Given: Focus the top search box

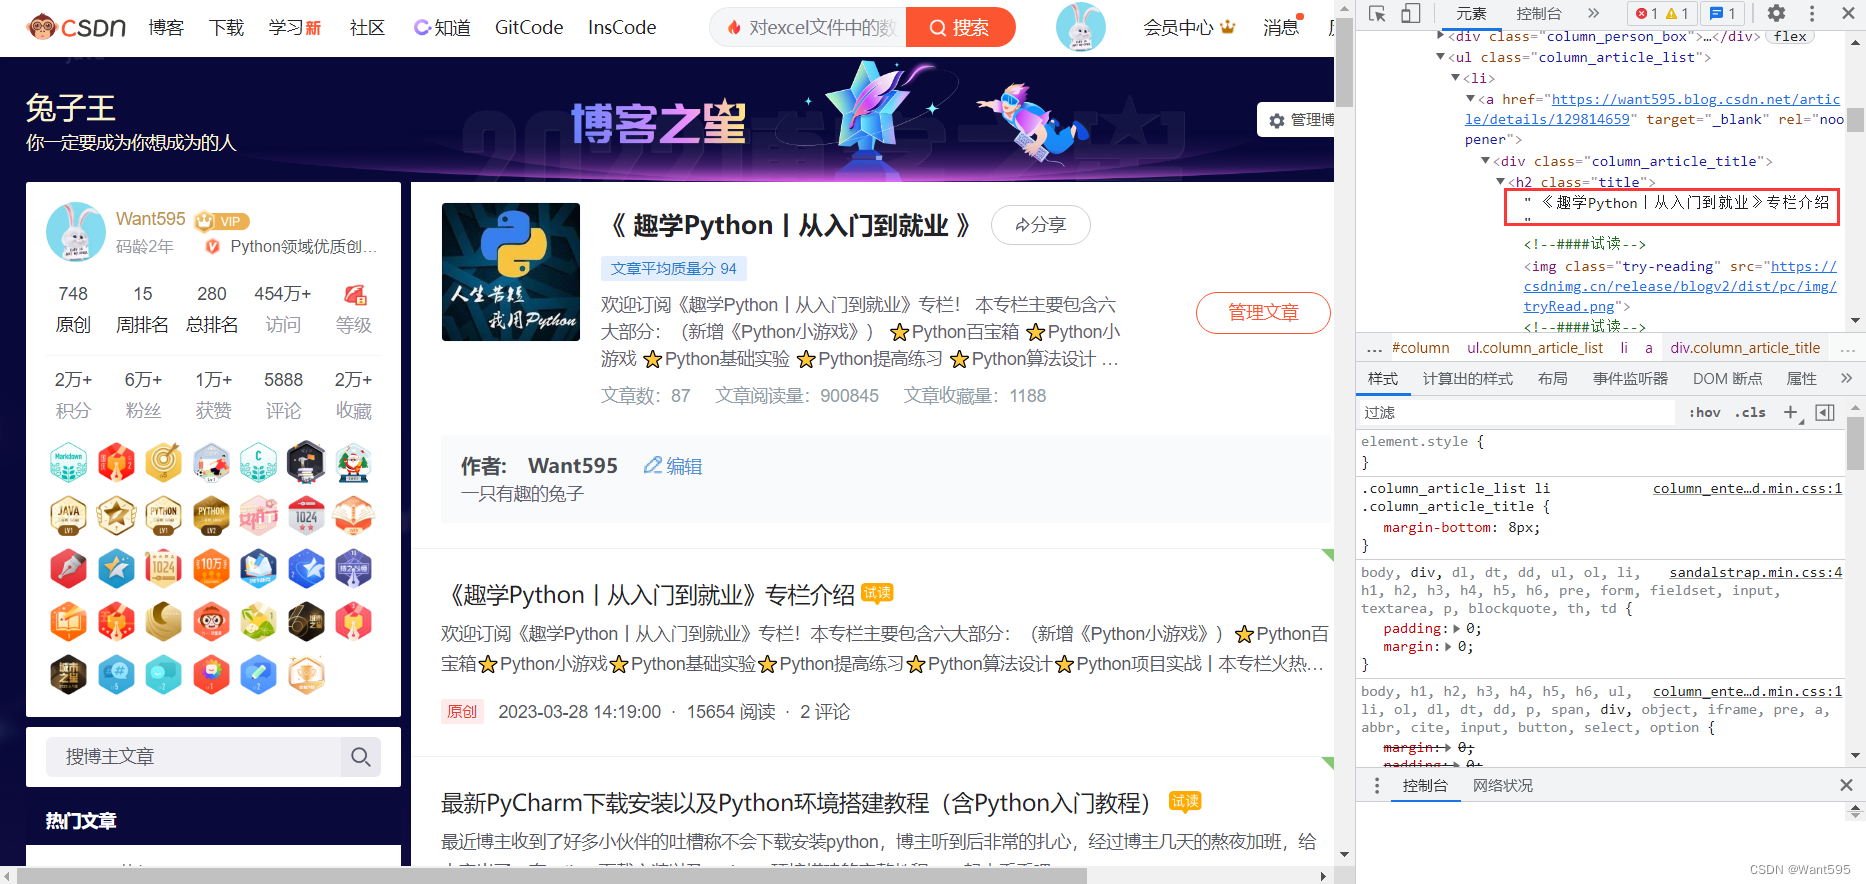Looking at the screenshot, I should click(808, 27).
